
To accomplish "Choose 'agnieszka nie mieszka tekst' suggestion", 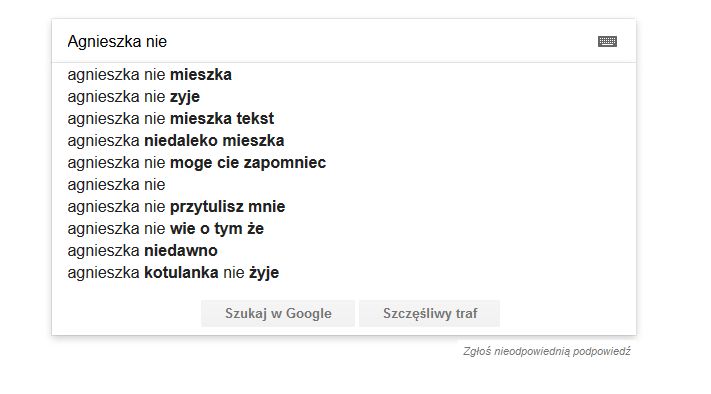I will pos(344,118).
